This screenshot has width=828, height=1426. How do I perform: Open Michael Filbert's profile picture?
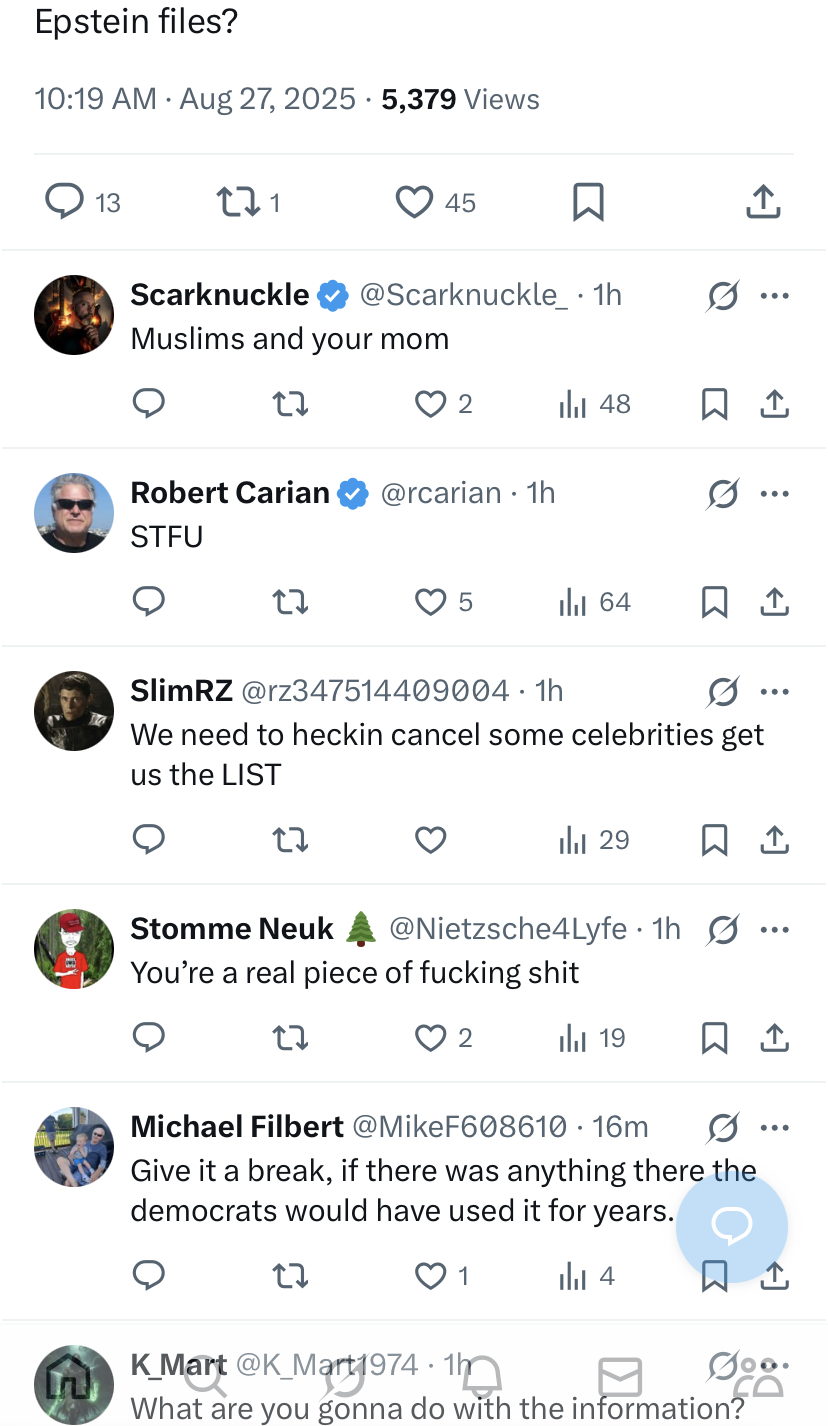74,1147
